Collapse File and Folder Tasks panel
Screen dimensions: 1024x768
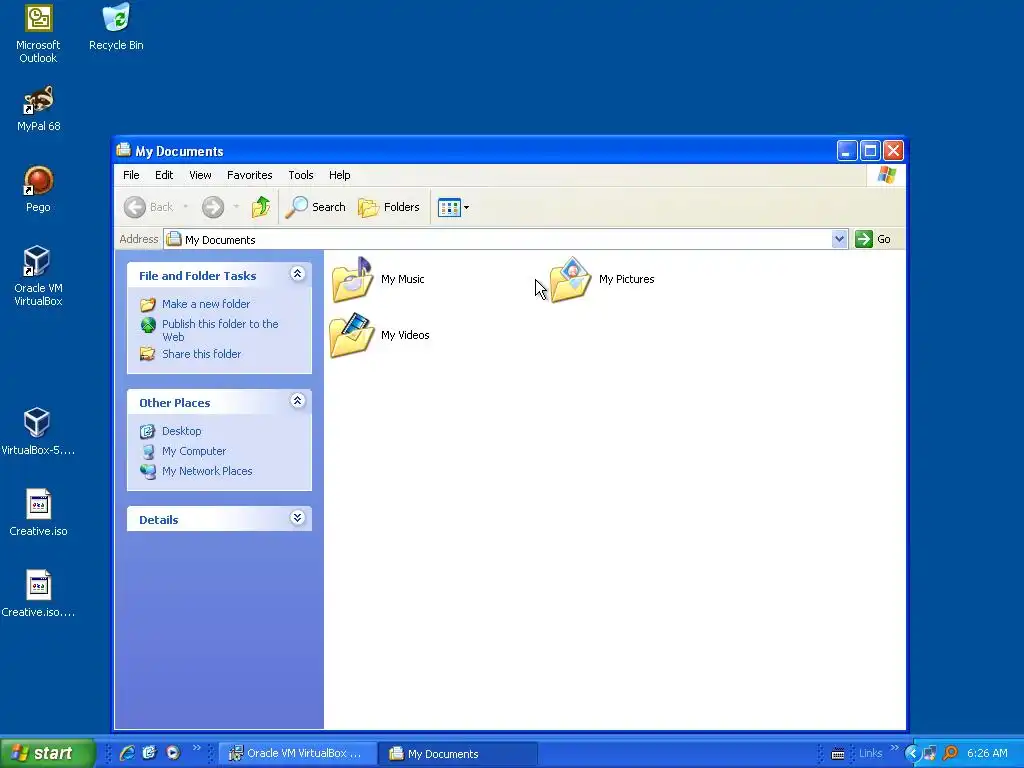297,274
